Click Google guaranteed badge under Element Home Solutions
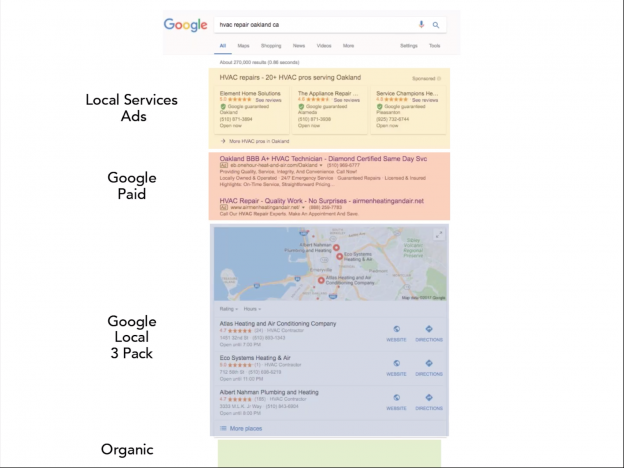 (244, 107)
